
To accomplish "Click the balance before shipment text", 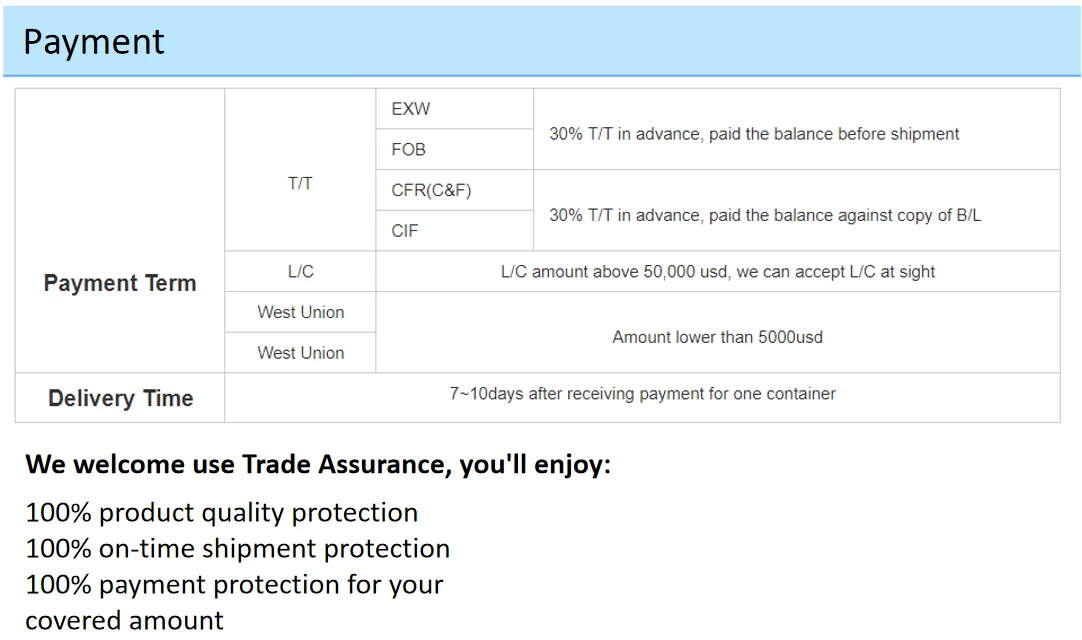I will click(x=754, y=134).
